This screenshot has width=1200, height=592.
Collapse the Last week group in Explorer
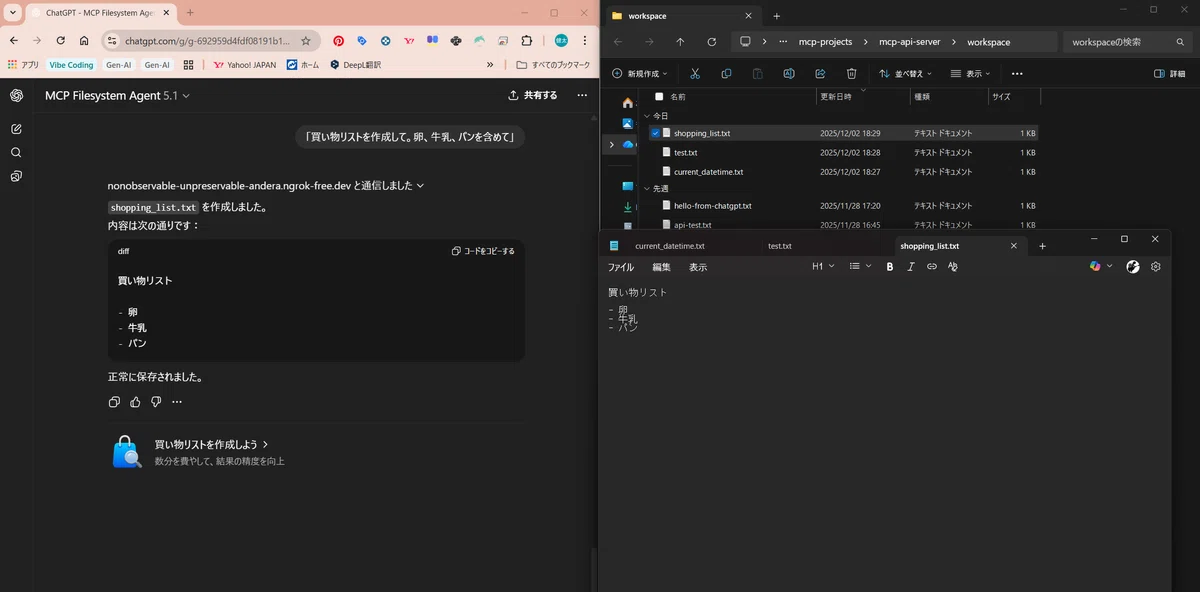pyautogui.click(x=647, y=188)
